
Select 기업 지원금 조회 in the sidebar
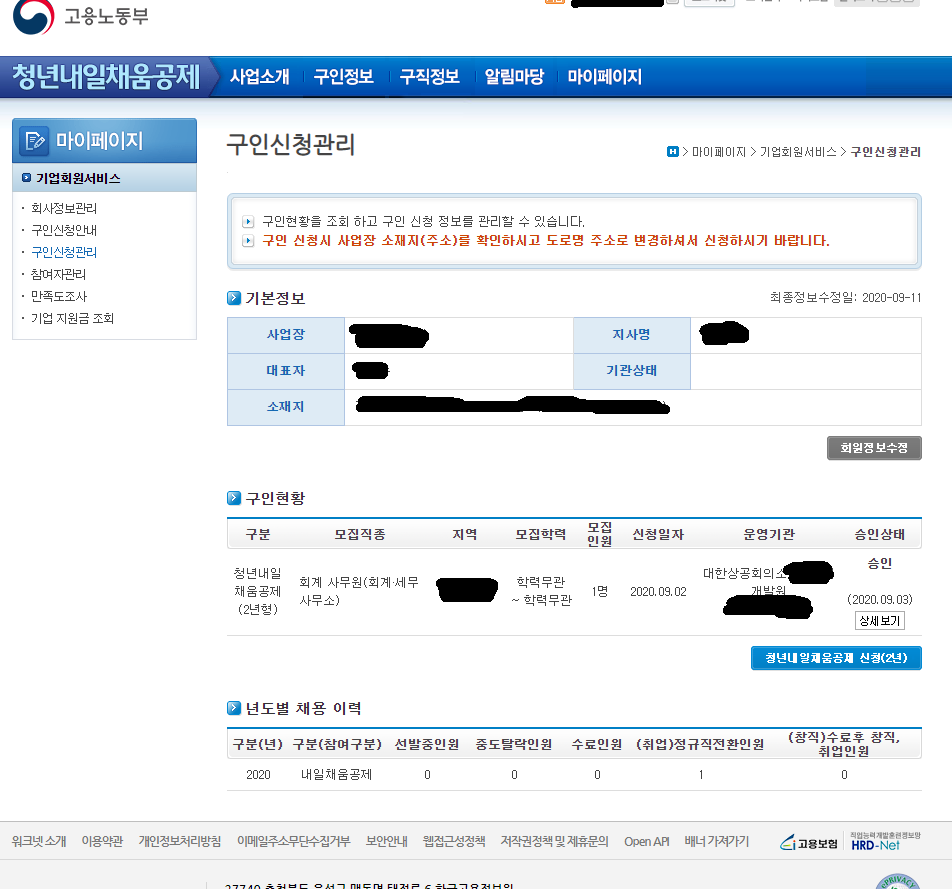[x=72, y=318]
